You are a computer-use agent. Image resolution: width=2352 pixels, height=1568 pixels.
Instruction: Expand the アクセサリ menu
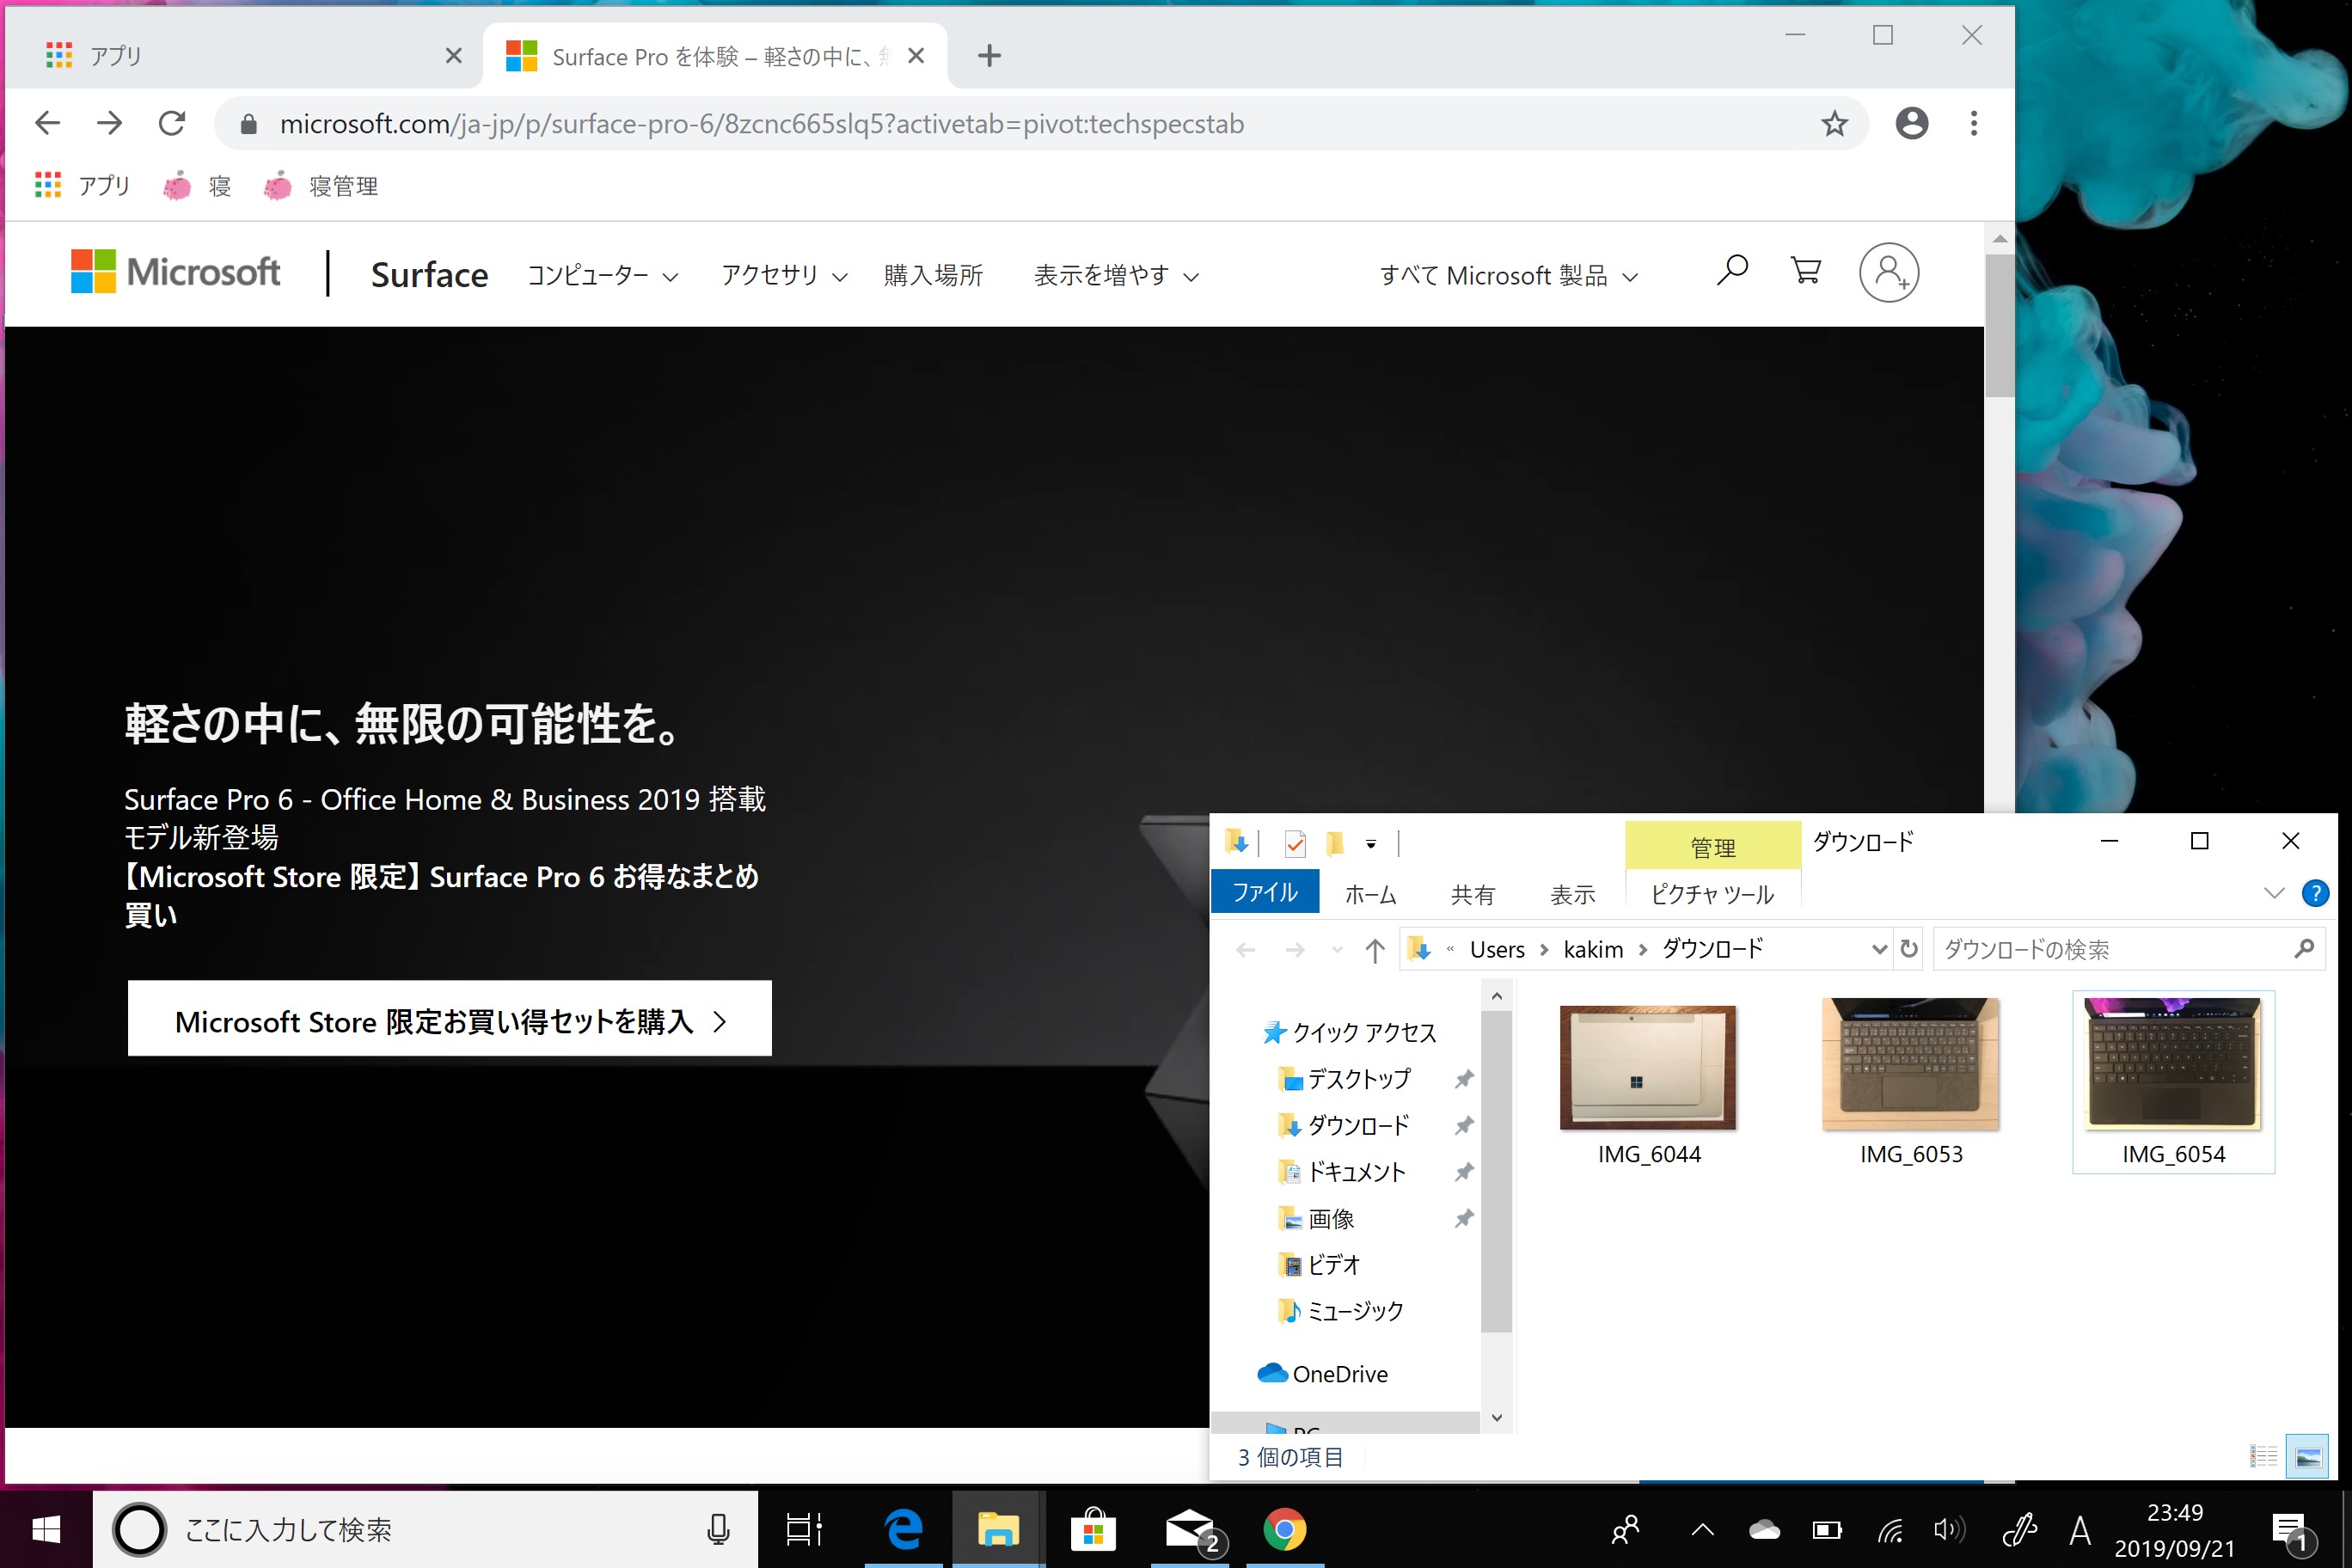point(785,275)
